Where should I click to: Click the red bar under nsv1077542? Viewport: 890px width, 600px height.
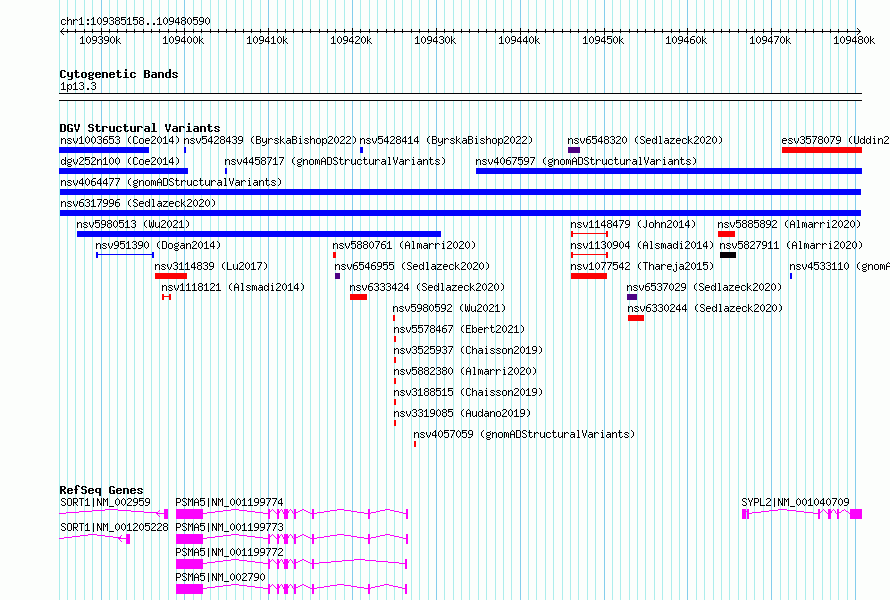click(589, 276)
